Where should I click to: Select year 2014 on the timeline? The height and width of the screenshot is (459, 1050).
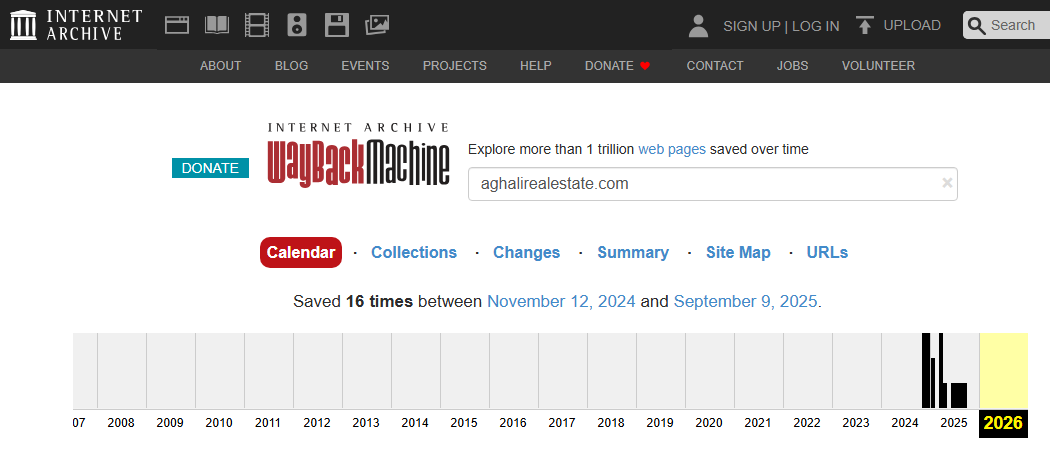(x=415, y=423)
